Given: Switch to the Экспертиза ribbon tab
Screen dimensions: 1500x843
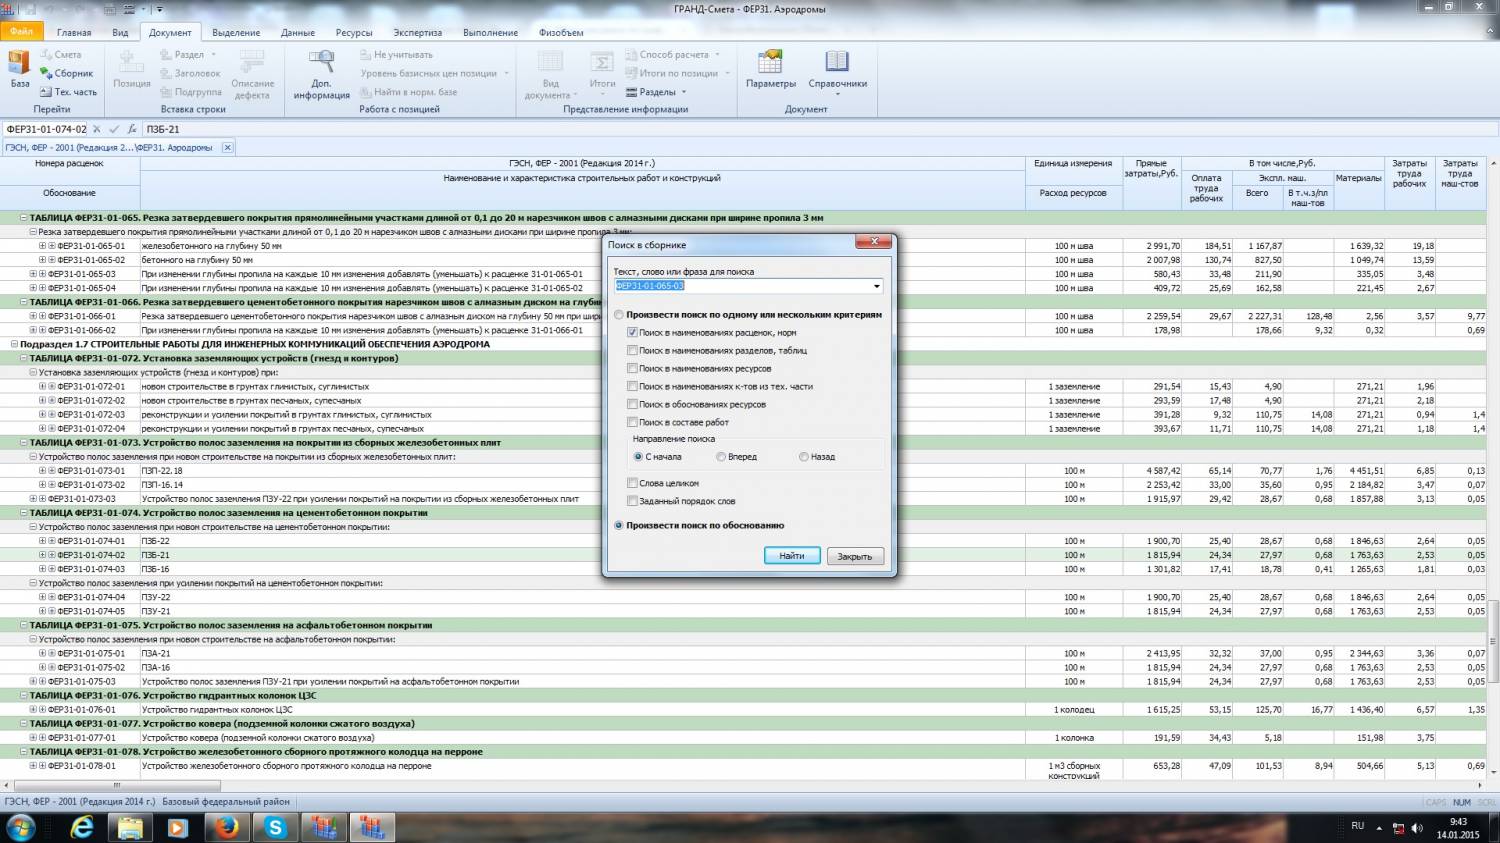Looking at the screenshot, I should click(x=417, y=33).
